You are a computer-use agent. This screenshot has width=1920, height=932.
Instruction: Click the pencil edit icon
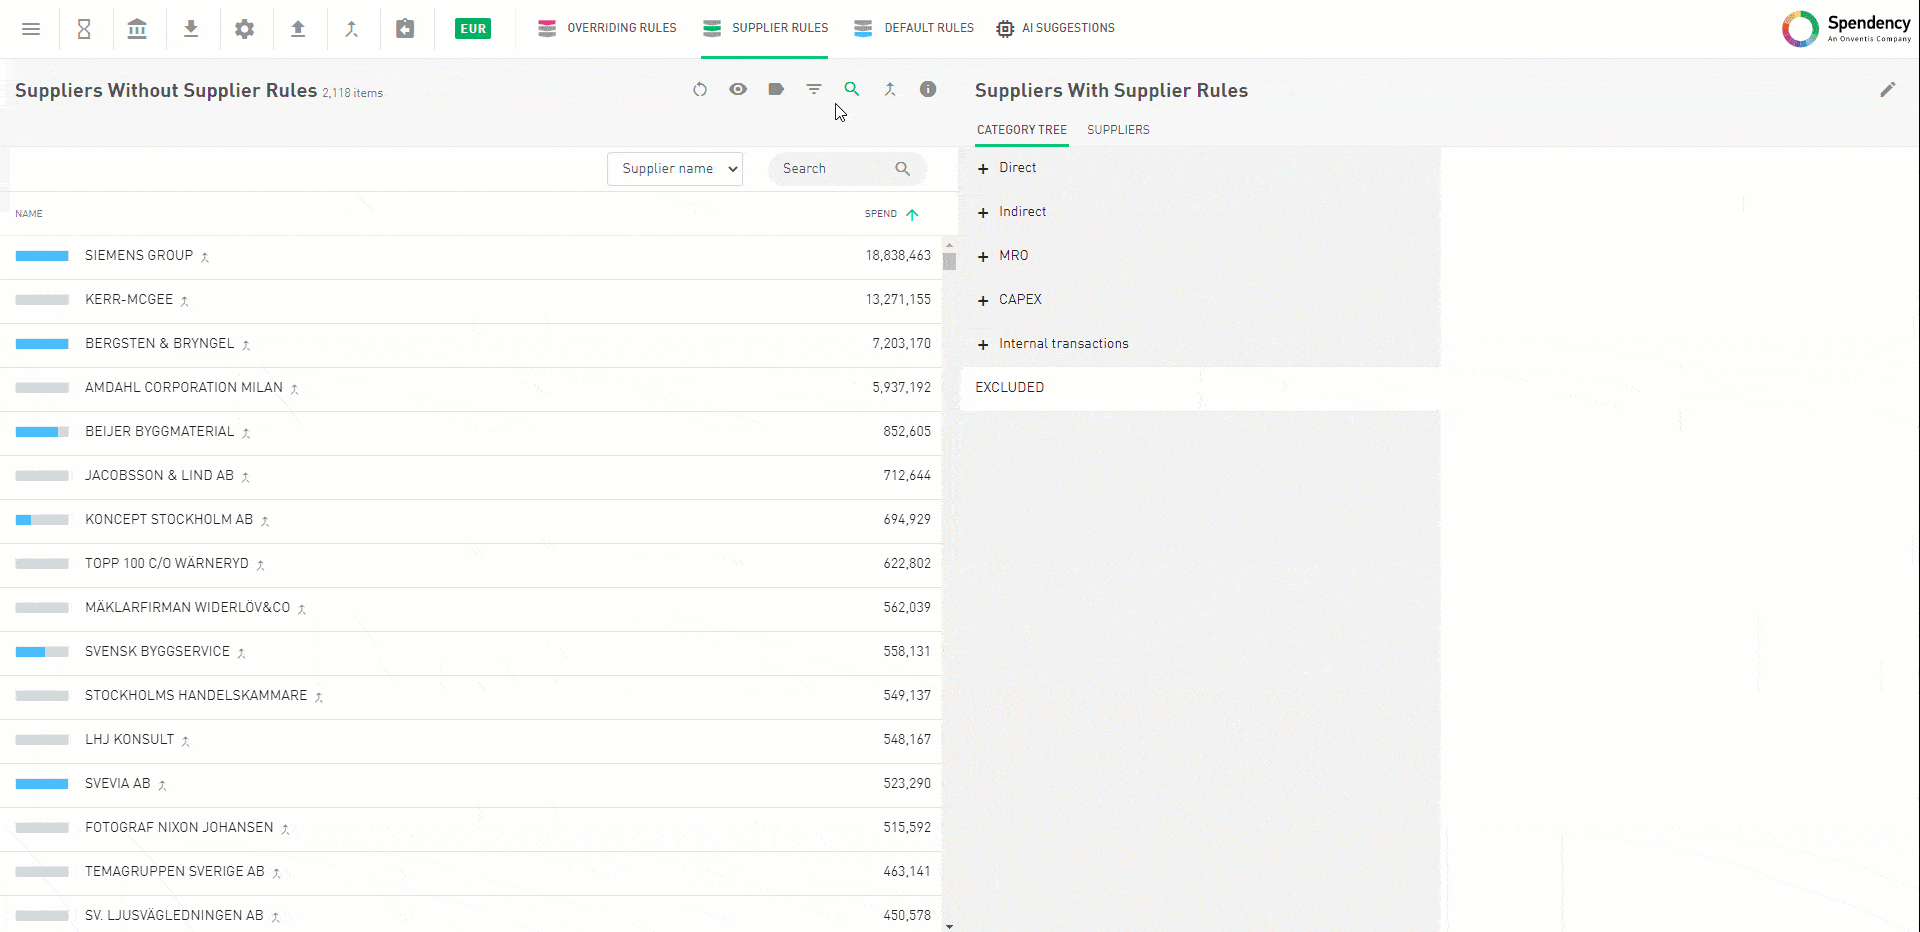click(1887, 90)
